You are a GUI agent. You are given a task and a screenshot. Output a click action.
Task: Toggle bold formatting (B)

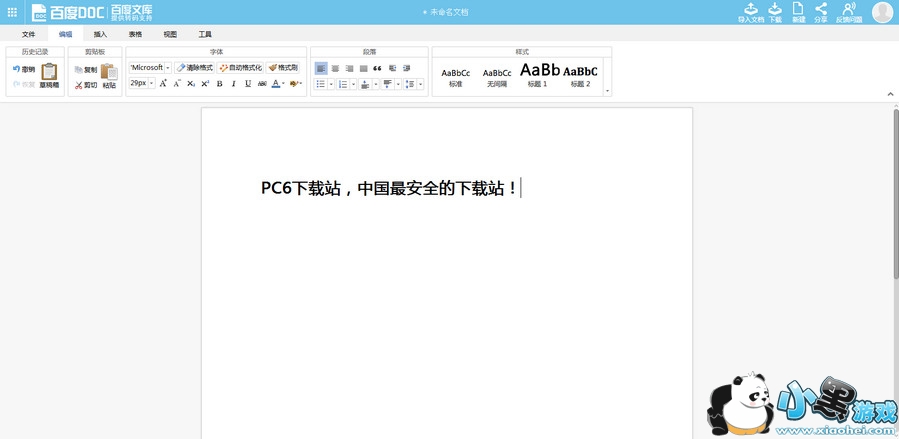tap(219, 84)
